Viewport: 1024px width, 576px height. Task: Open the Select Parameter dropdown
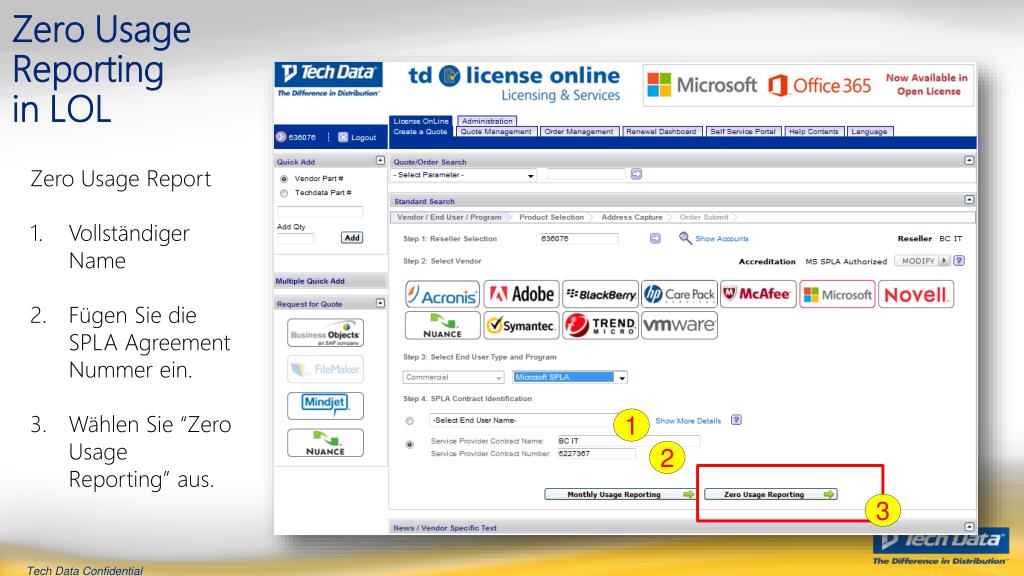click(464, 175)
